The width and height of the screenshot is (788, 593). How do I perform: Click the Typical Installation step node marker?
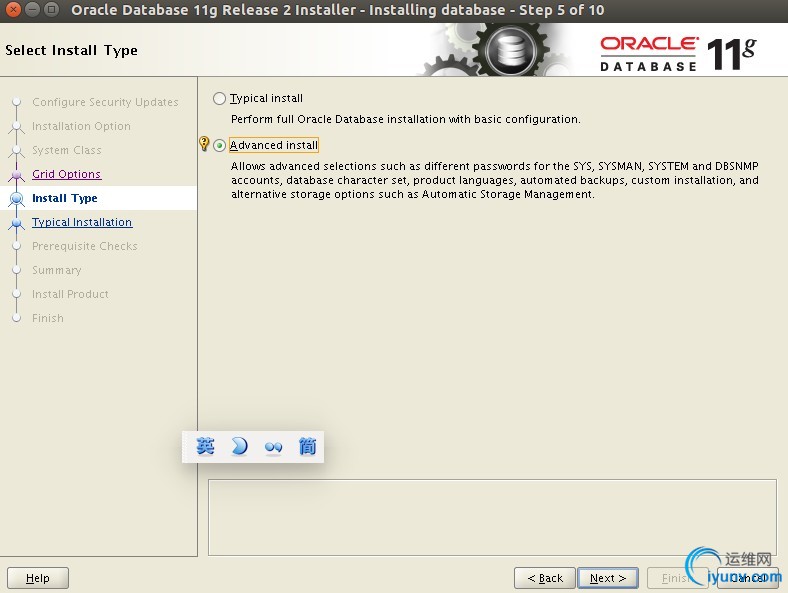[x=17, y=223]
